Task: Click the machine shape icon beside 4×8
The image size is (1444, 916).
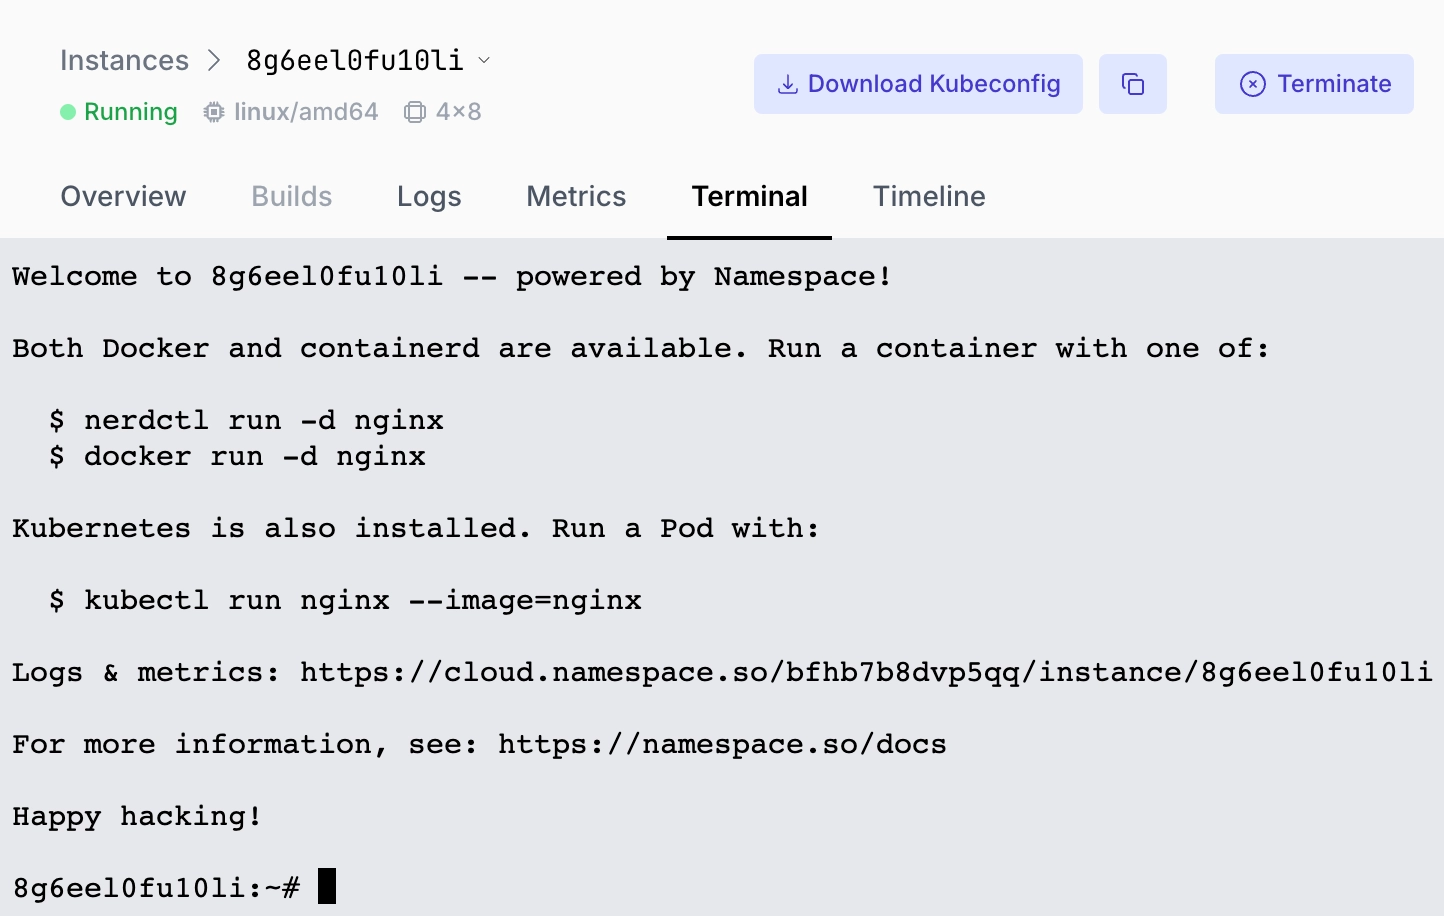Action: click(414, 112)
